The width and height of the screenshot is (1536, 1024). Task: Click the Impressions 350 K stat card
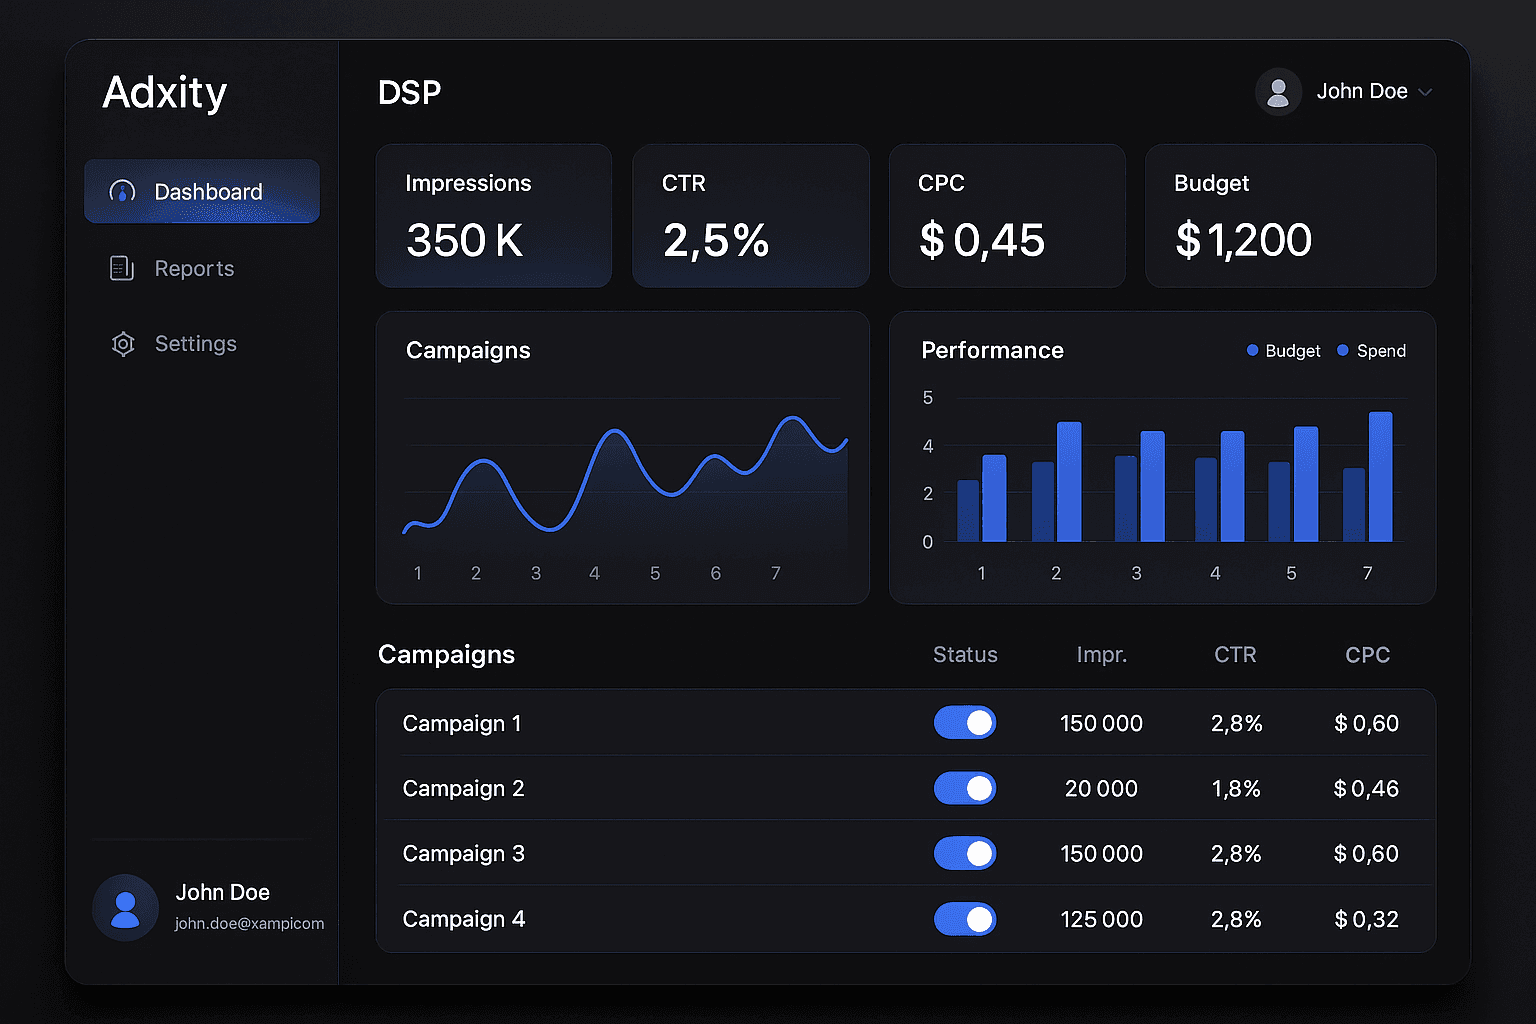click(494, 216)
